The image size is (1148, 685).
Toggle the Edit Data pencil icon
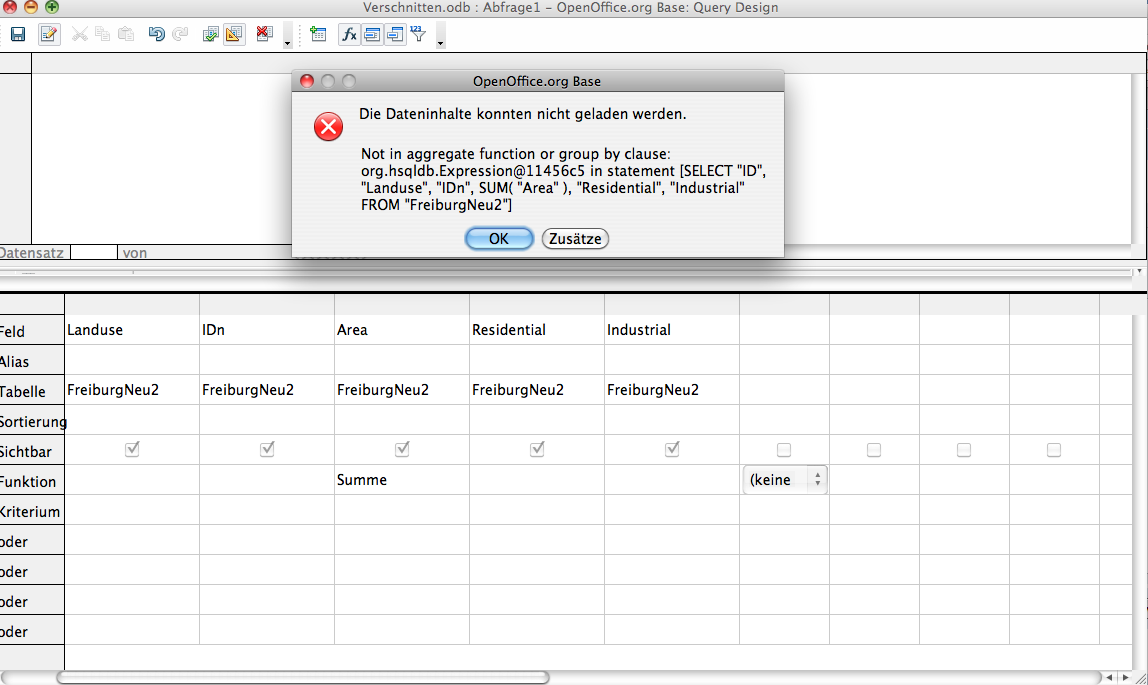[x=49, y=34]
